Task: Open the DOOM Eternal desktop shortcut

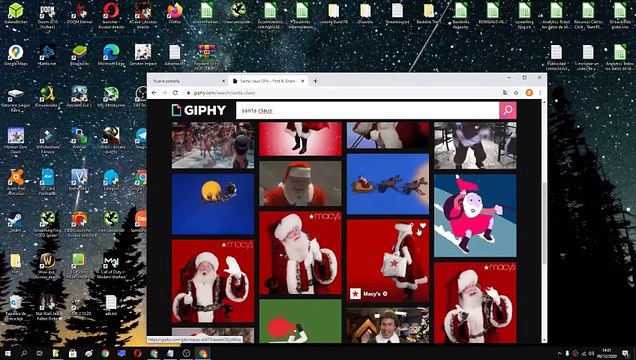Action: (x=79, y=14)
